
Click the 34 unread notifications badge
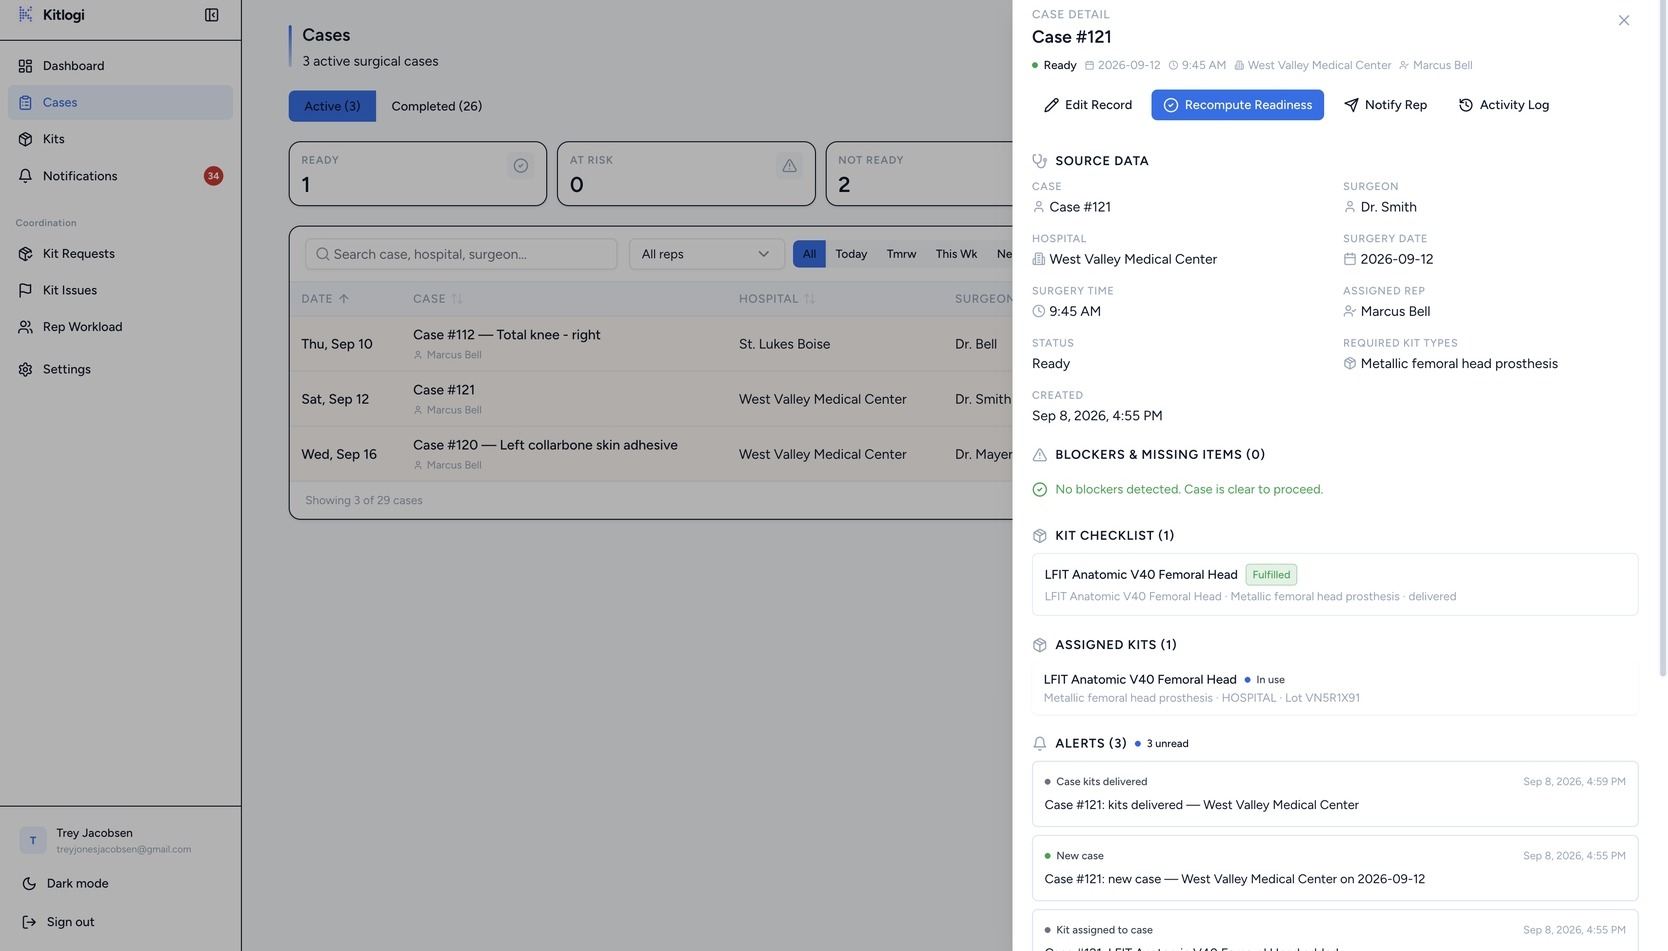[x=213, y=176]
